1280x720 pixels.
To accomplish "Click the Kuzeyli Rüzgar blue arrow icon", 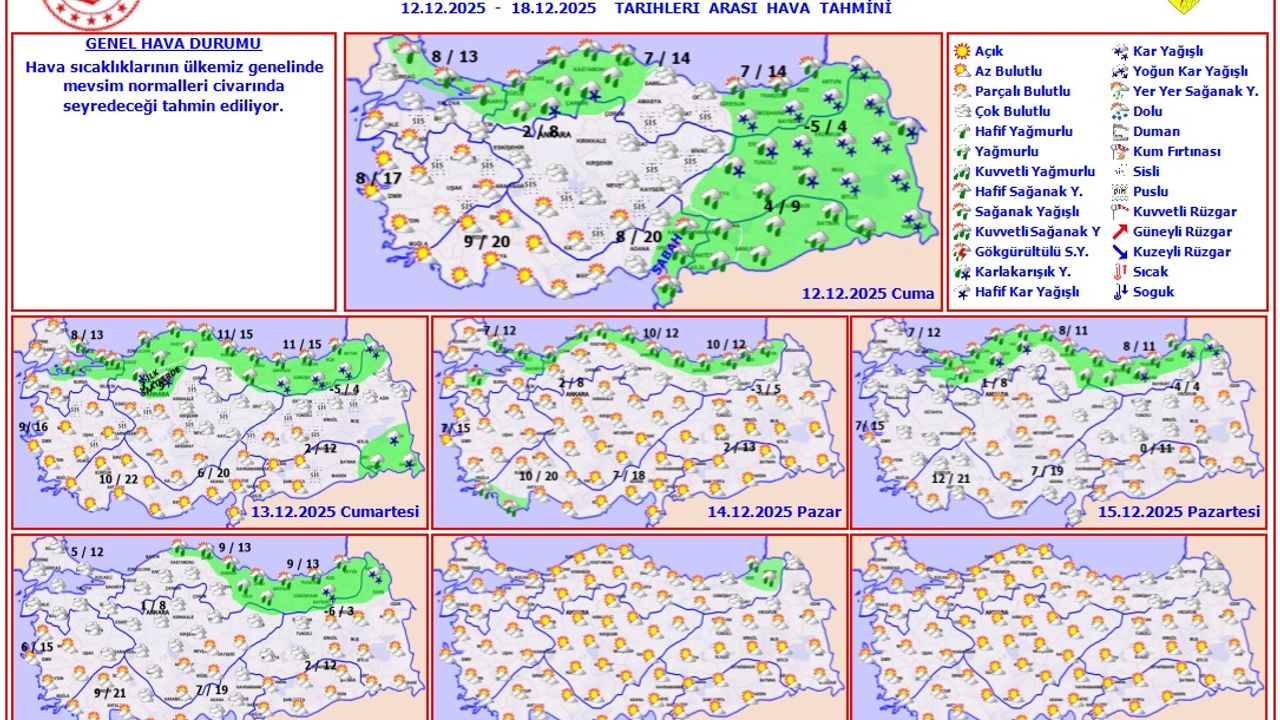I will tap(1120, 252).
